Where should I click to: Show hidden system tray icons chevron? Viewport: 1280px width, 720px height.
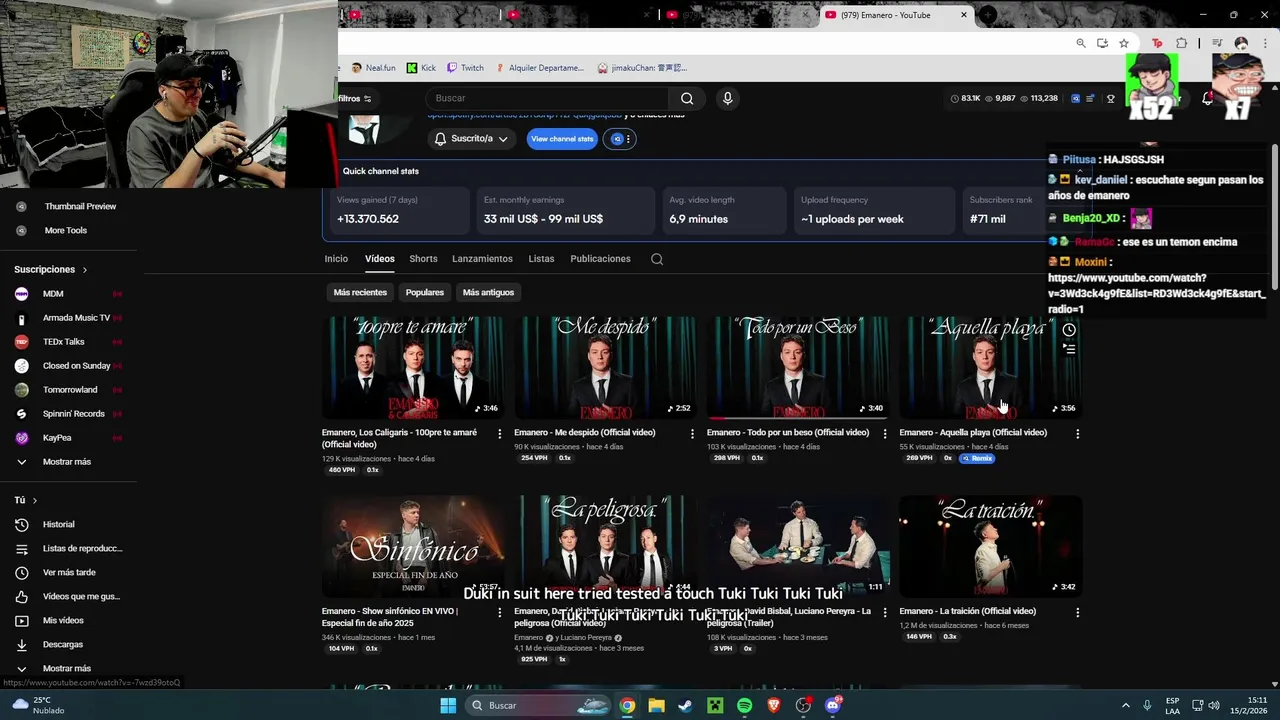[1126, 705]
